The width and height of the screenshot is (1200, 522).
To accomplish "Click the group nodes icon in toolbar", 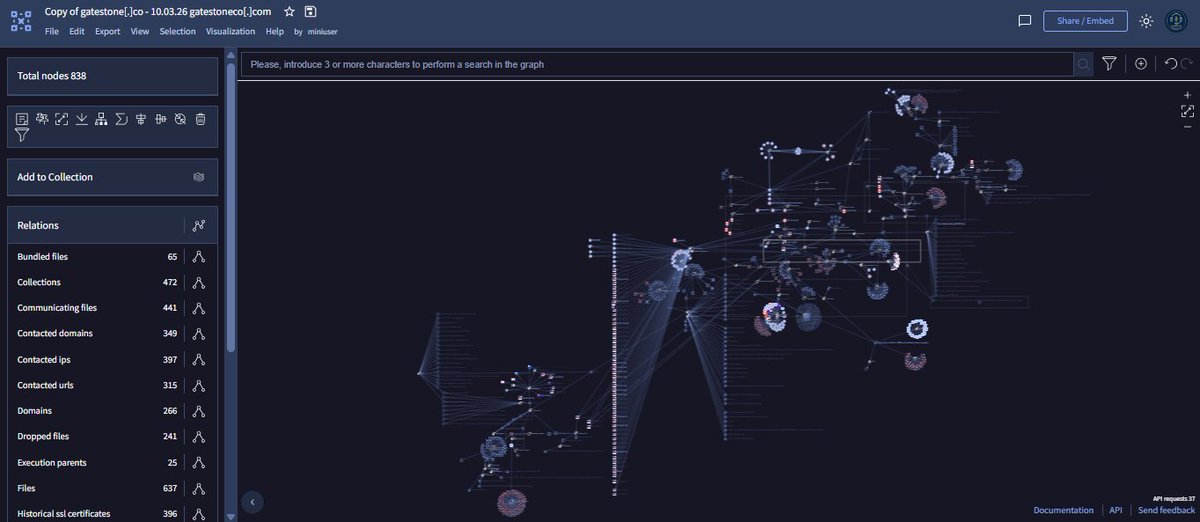I will (x=42, y=119).
